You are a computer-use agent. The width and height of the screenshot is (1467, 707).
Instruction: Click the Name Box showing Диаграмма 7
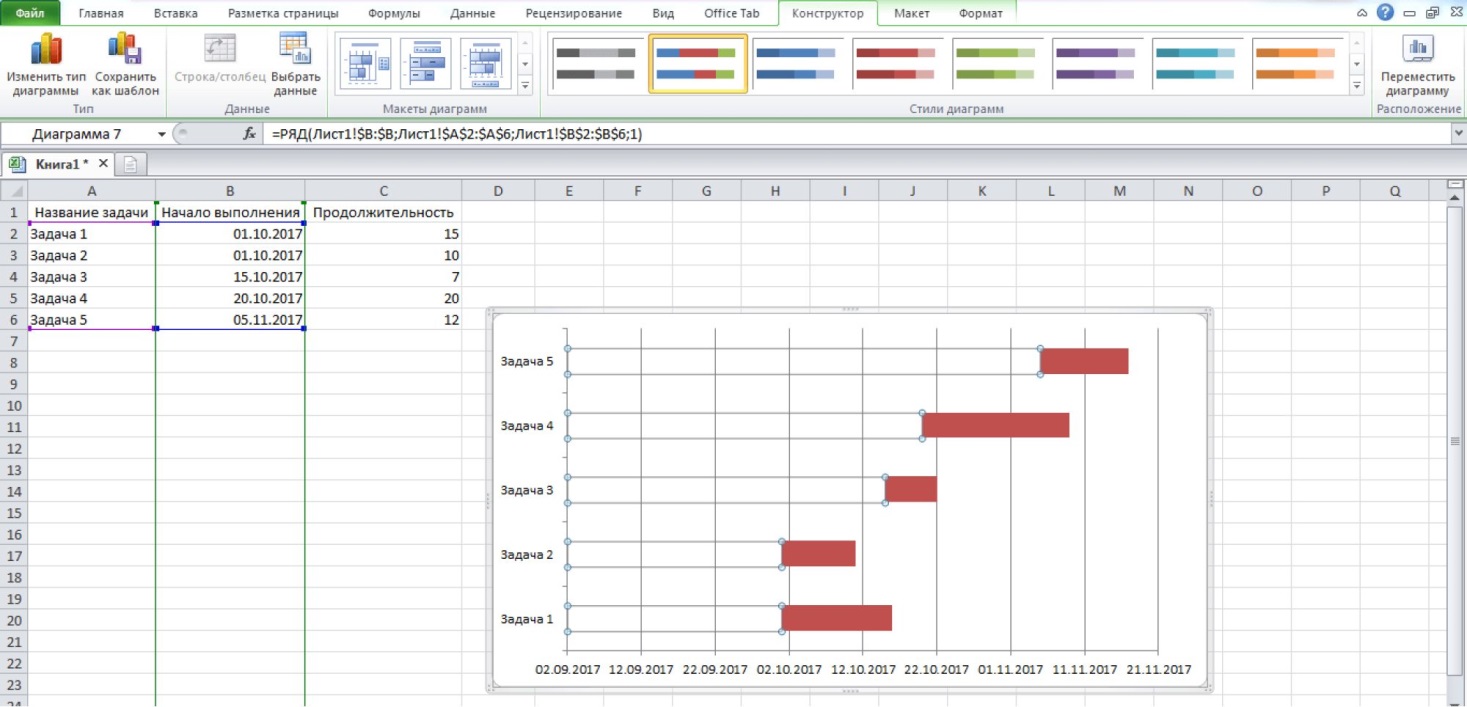pos(77,134)
